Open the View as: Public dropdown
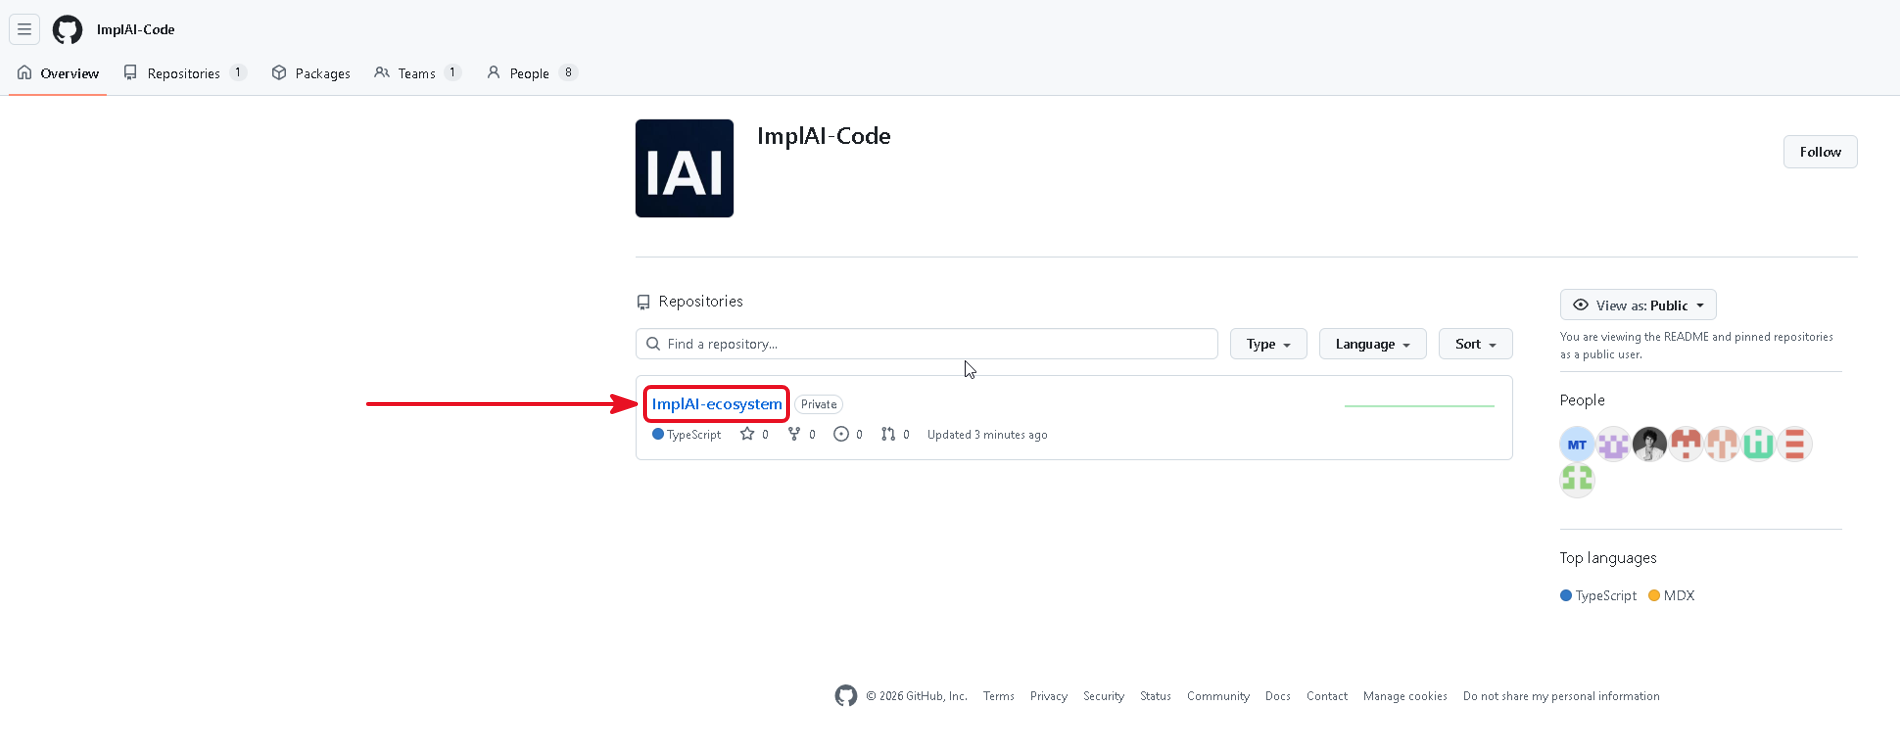 click(x=1638, y=305)
